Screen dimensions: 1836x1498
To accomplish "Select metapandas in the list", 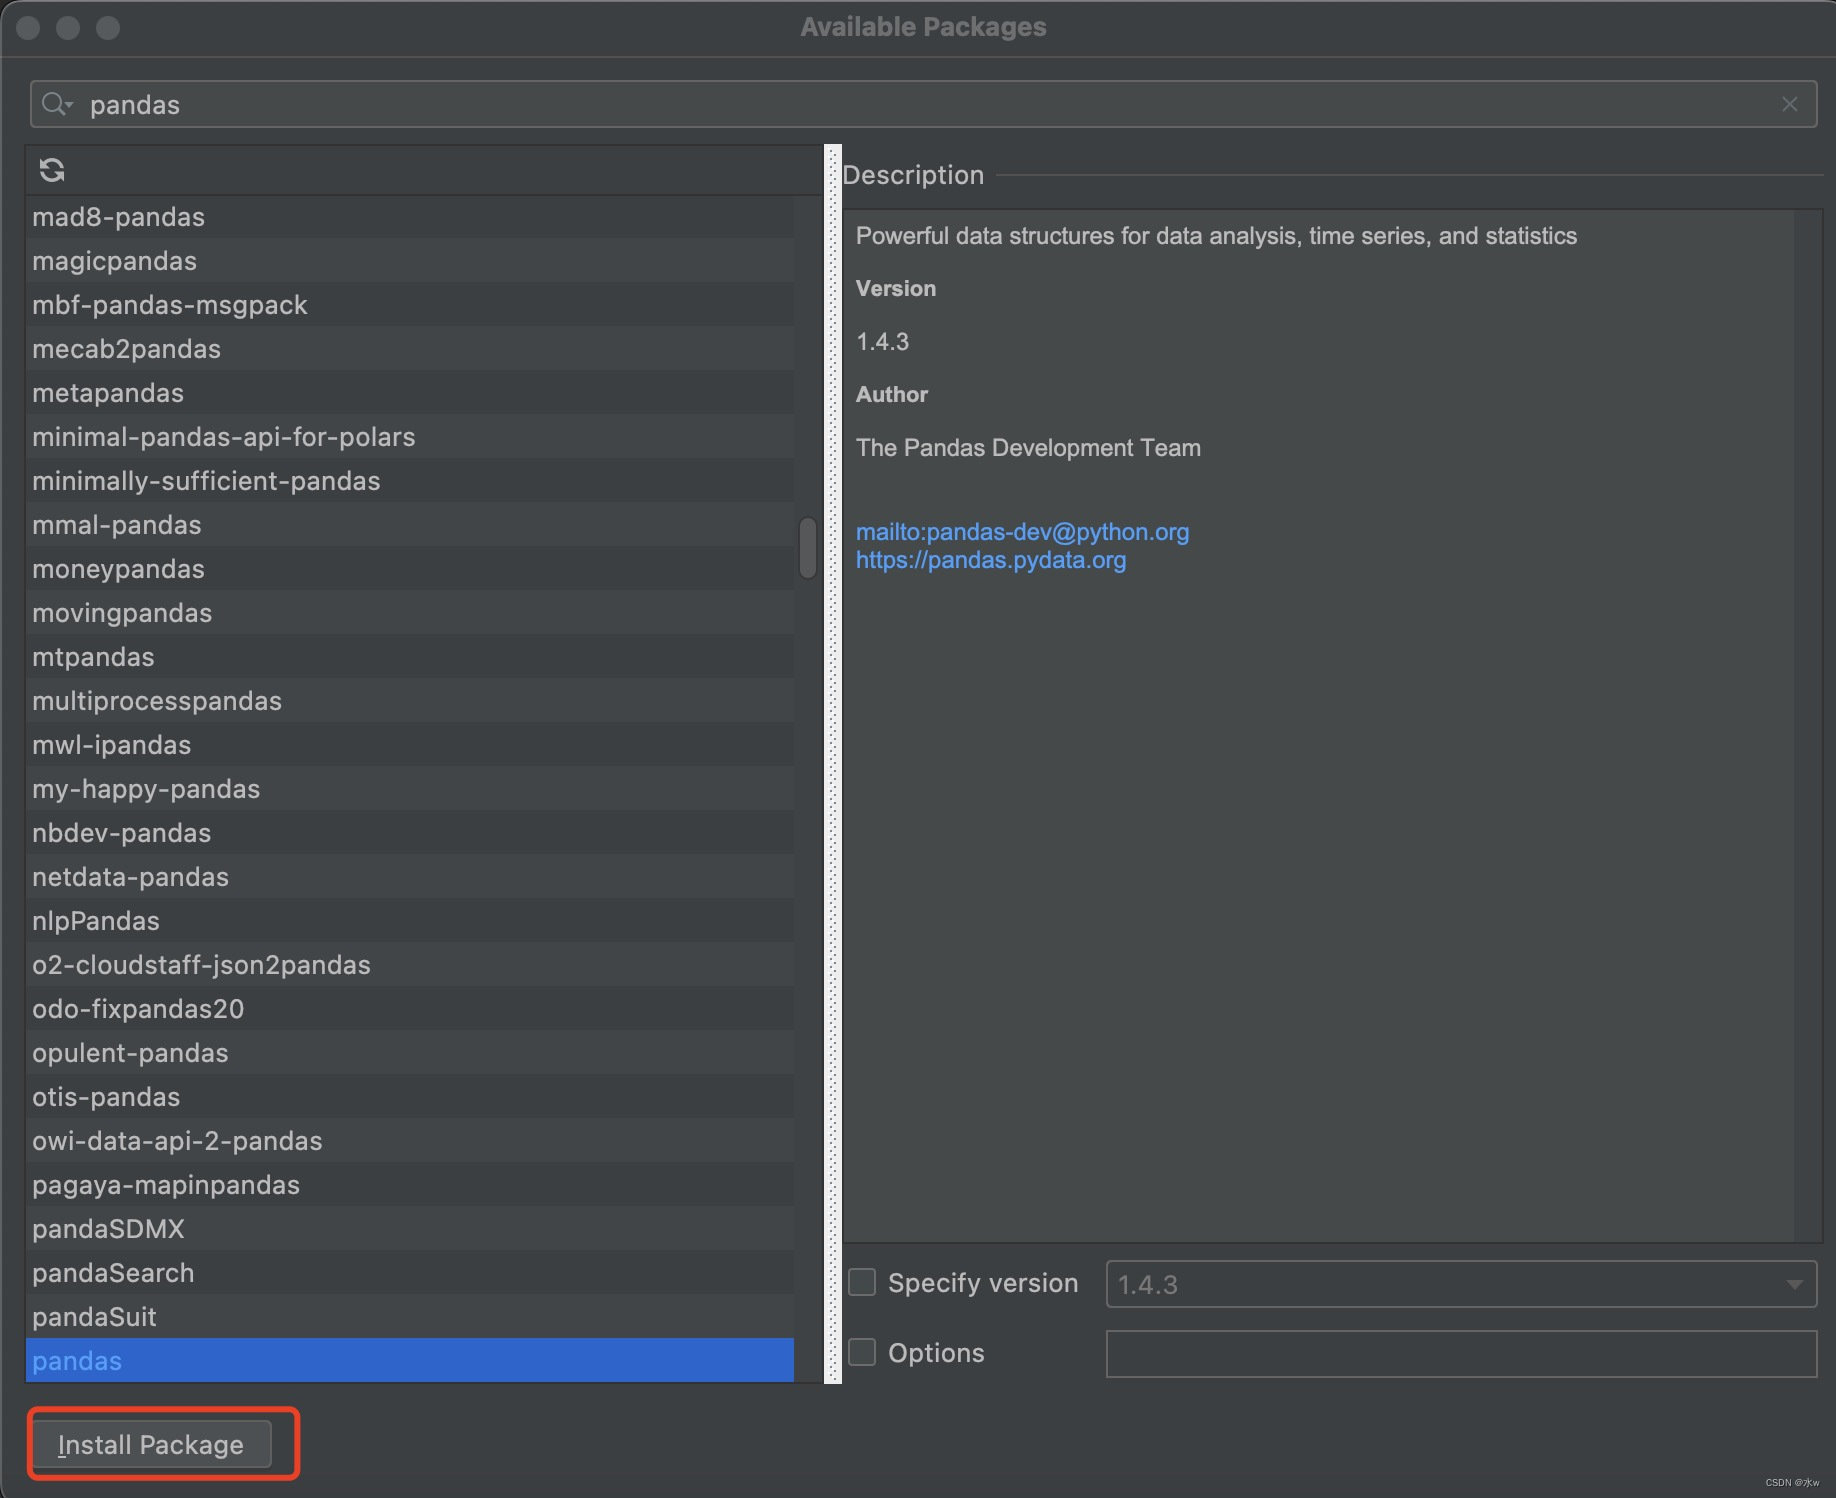I will pyautogui.click(x=410, y=393).
